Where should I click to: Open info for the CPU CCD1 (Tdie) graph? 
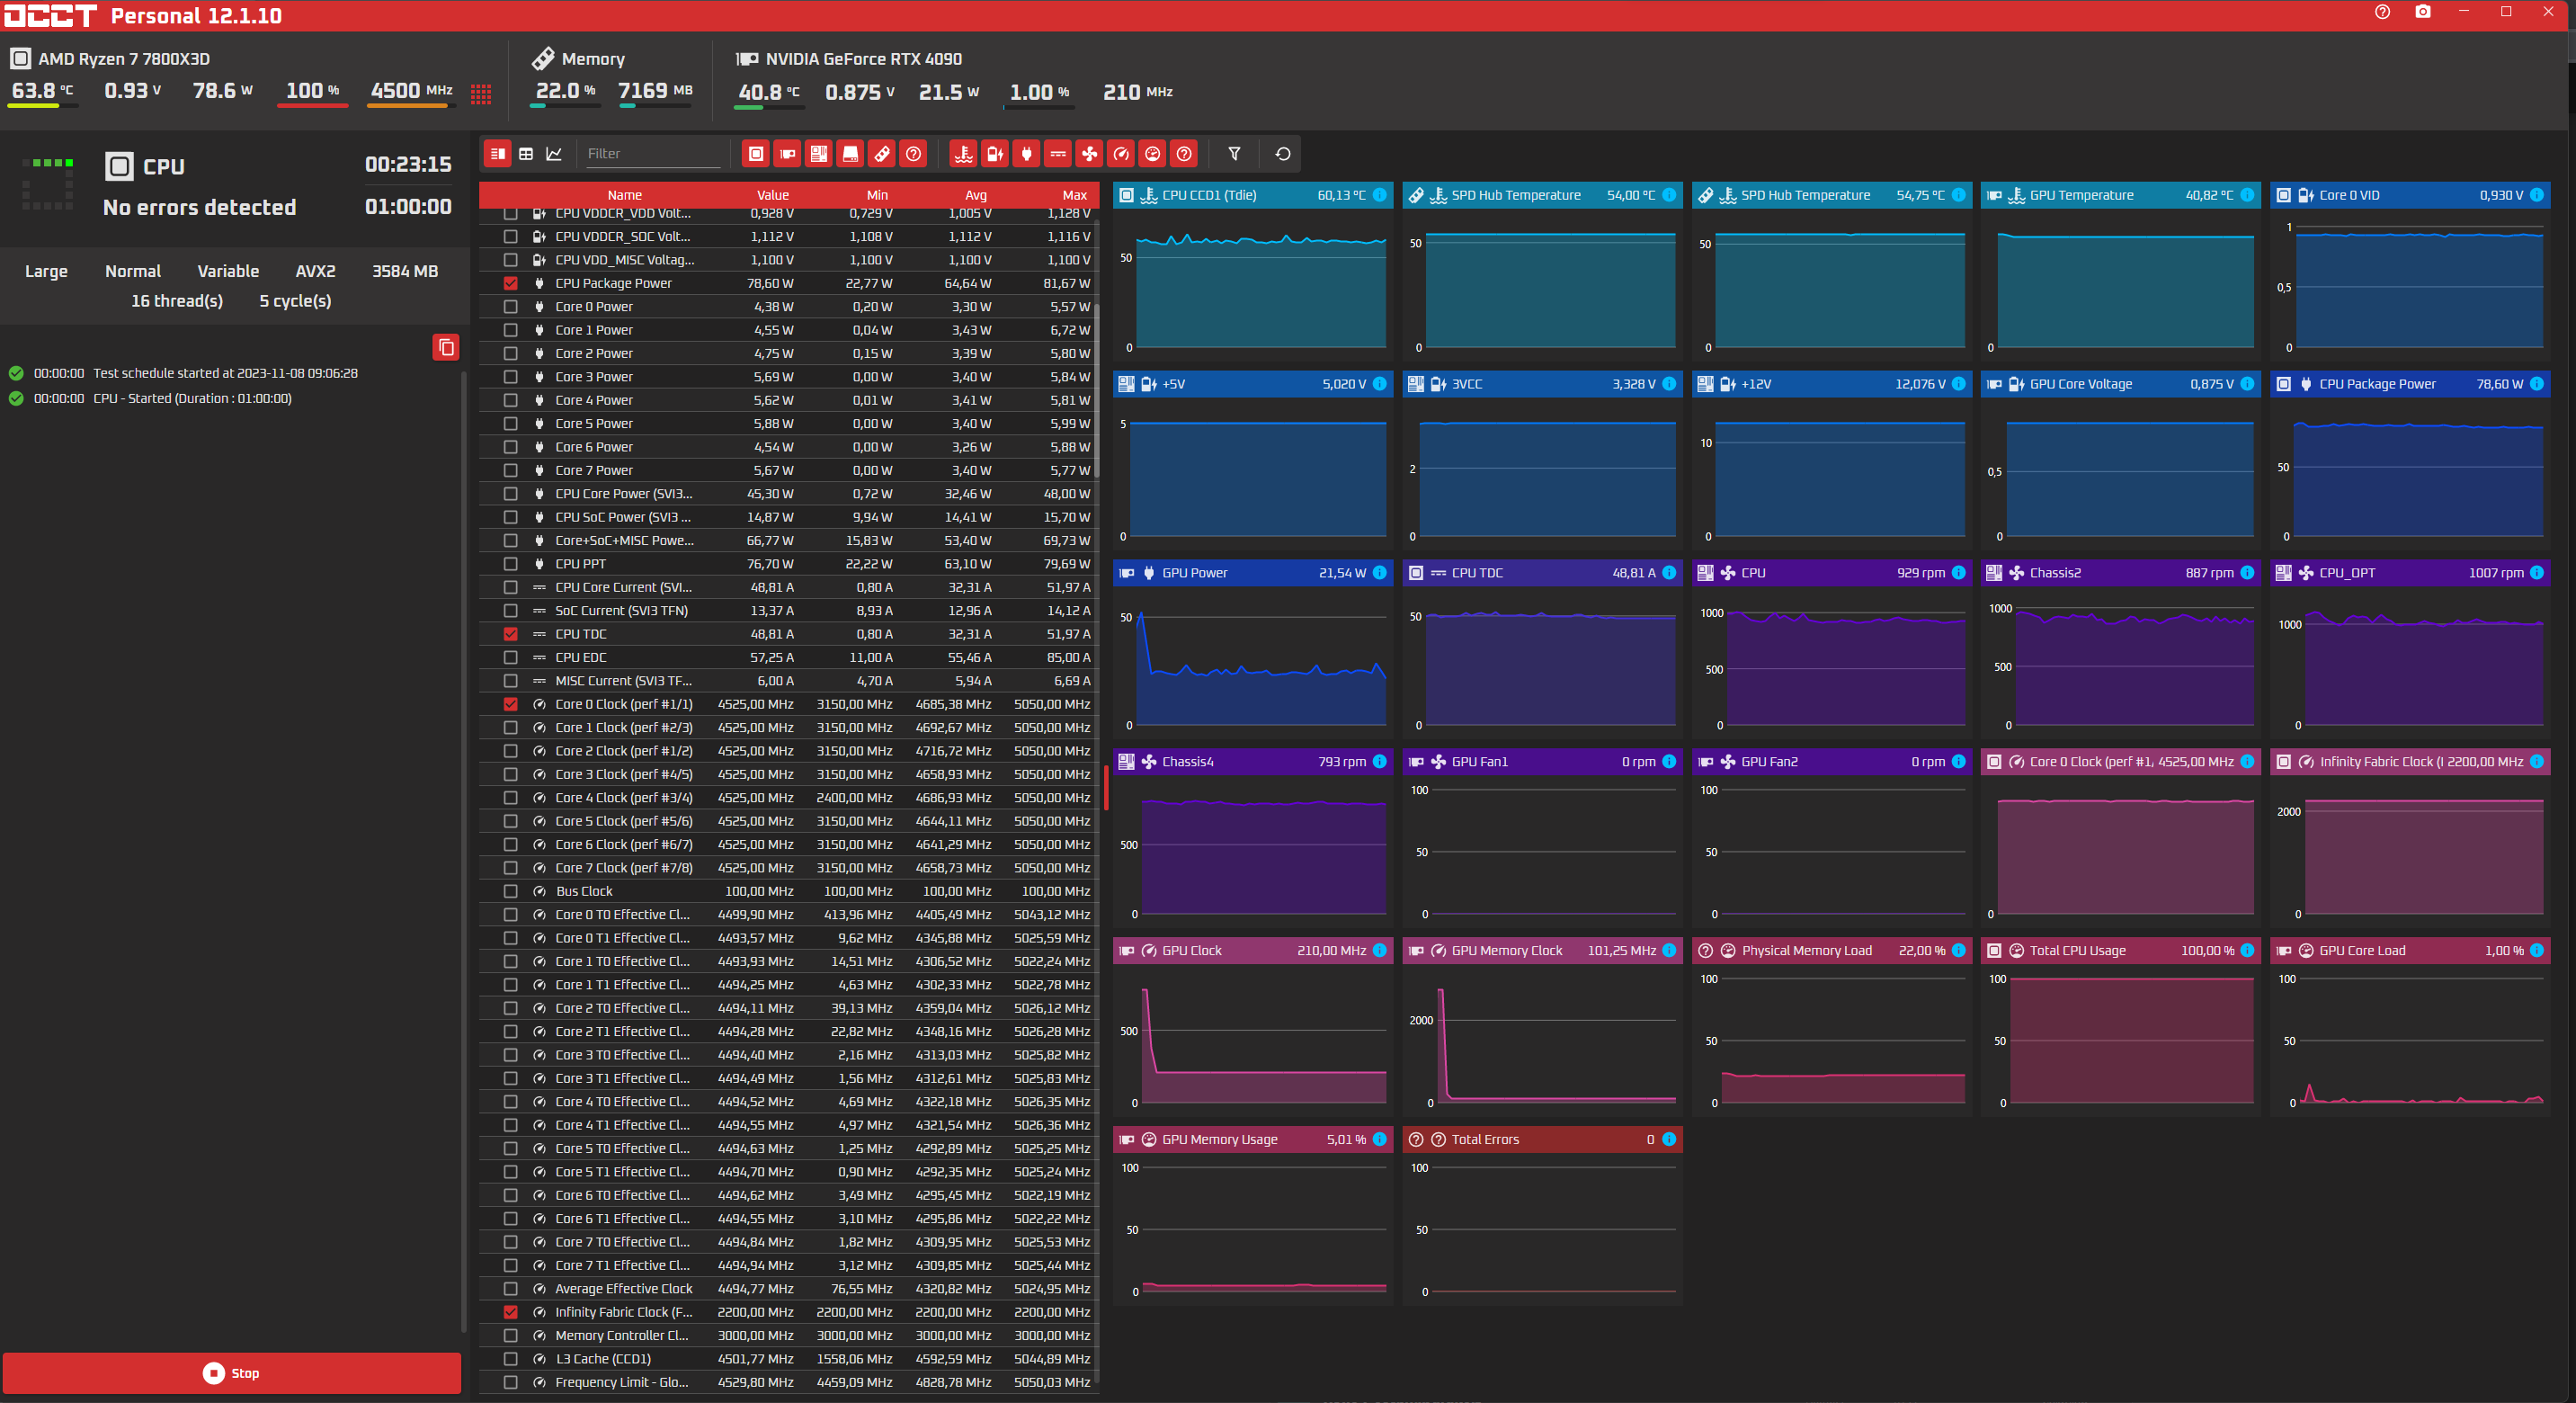click(1379, 195)
